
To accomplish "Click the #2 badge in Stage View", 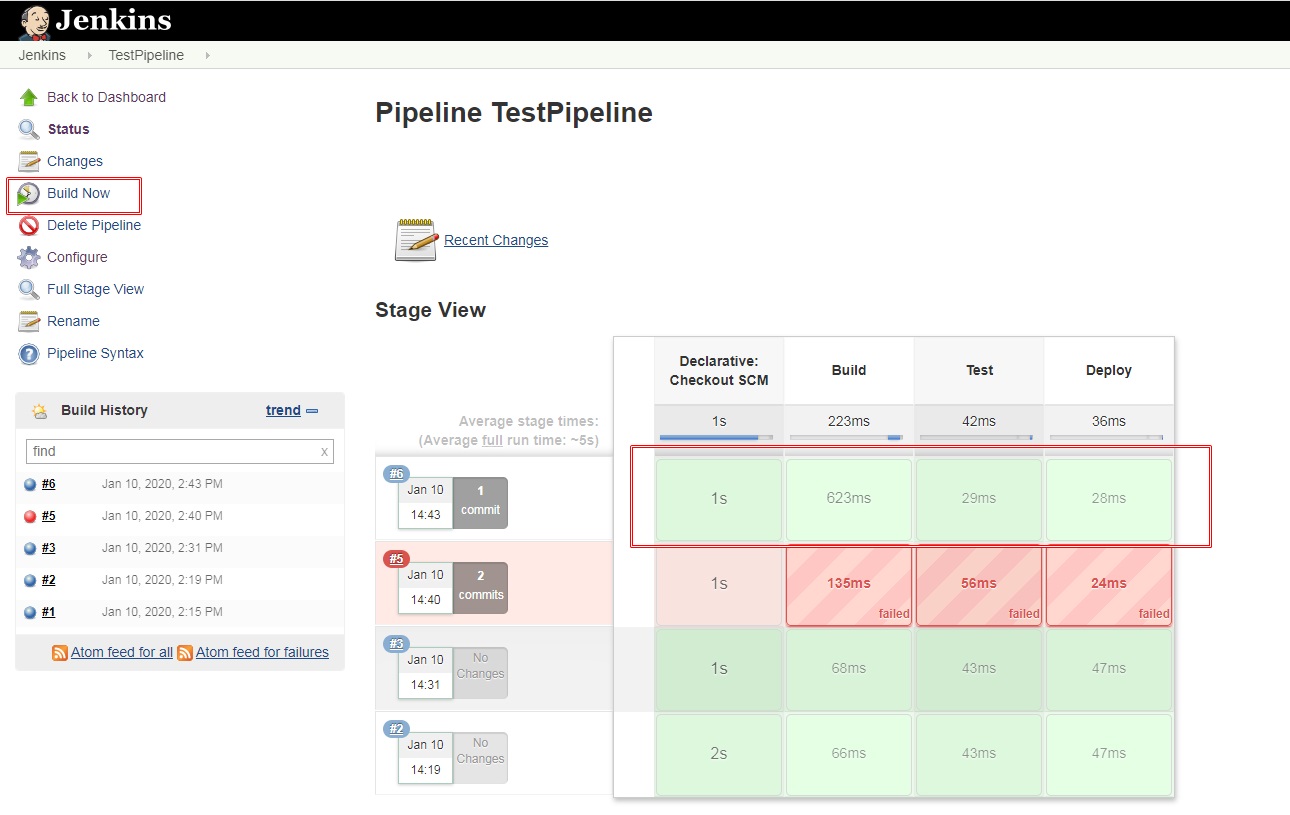I will pyautogui.click(x=397, y=729).
